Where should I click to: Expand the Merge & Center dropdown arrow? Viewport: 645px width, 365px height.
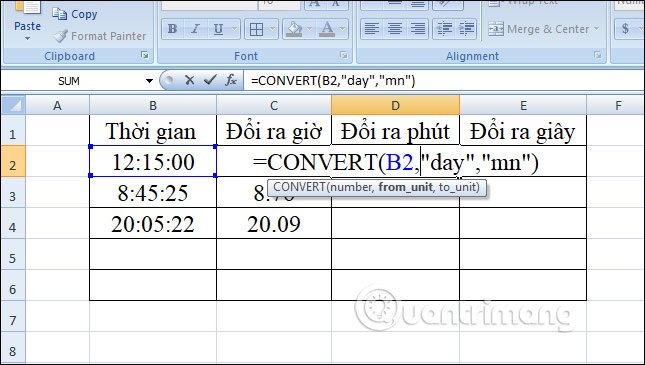pos(597,29)
